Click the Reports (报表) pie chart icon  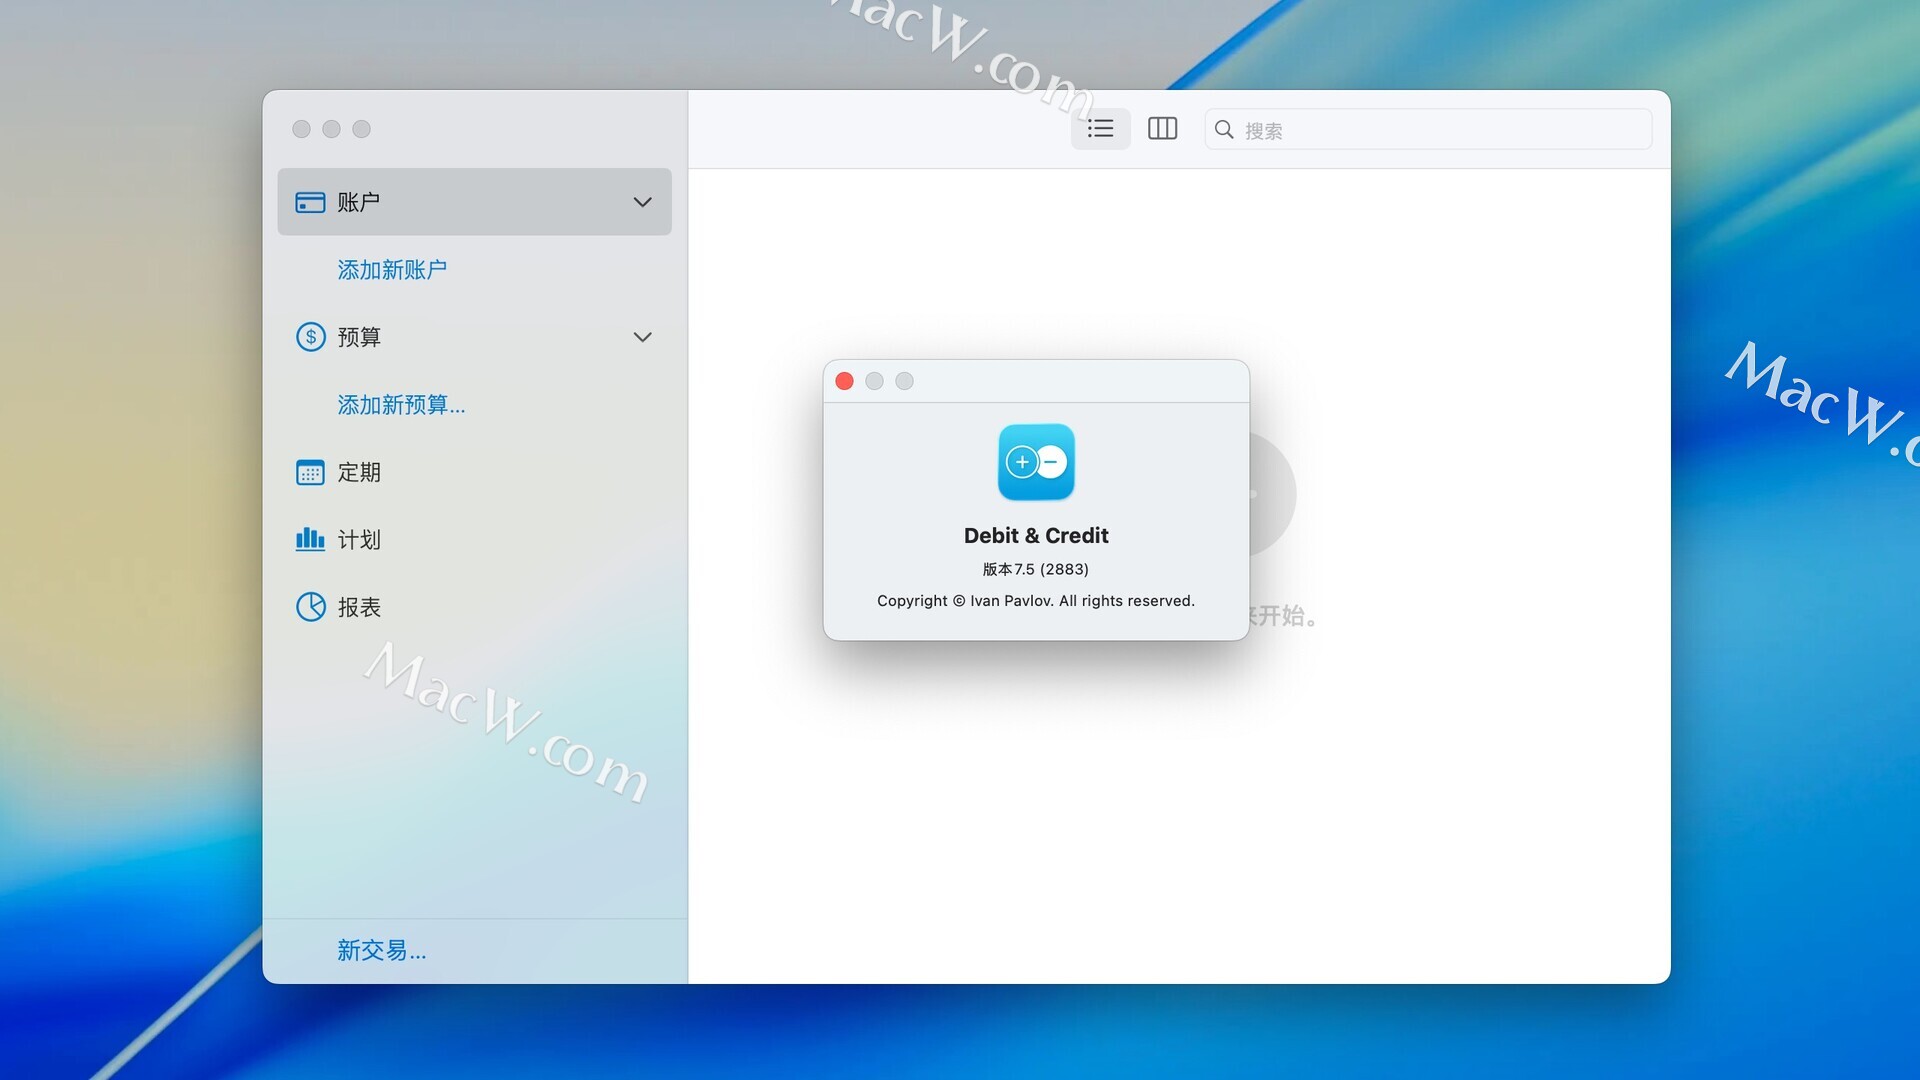coord(310,607)
